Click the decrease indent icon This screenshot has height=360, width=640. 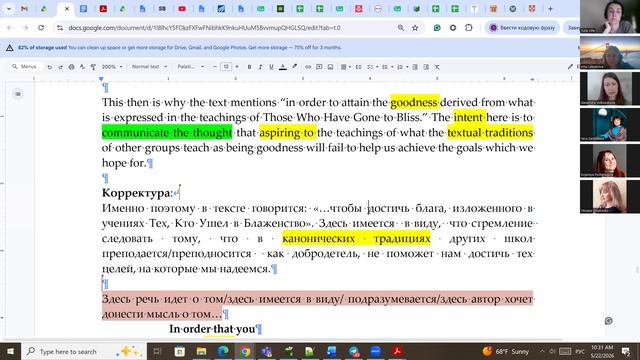tap(415, 67)
